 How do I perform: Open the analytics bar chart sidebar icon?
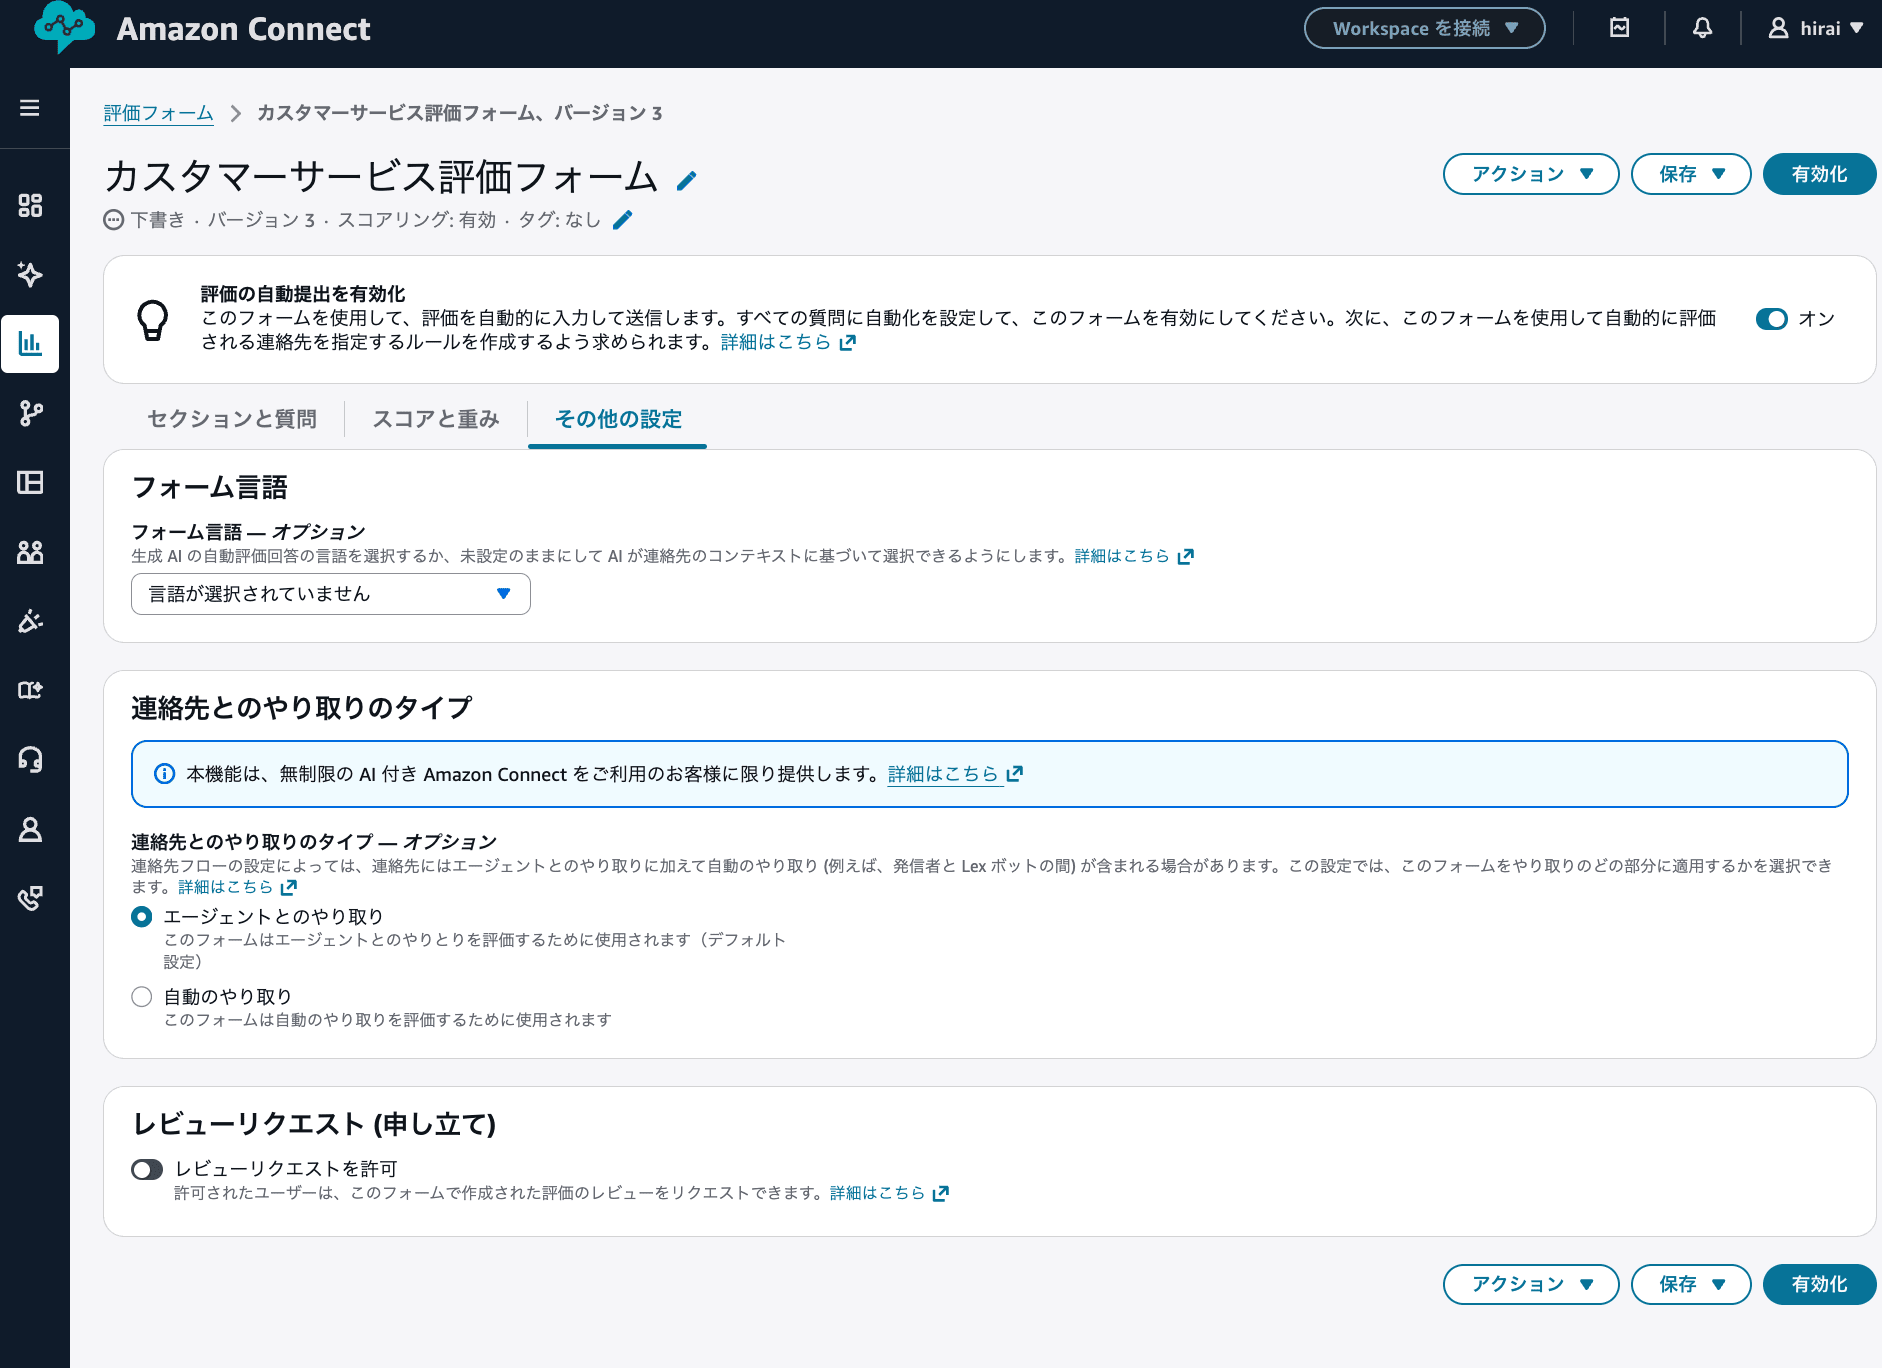(30, 343)
